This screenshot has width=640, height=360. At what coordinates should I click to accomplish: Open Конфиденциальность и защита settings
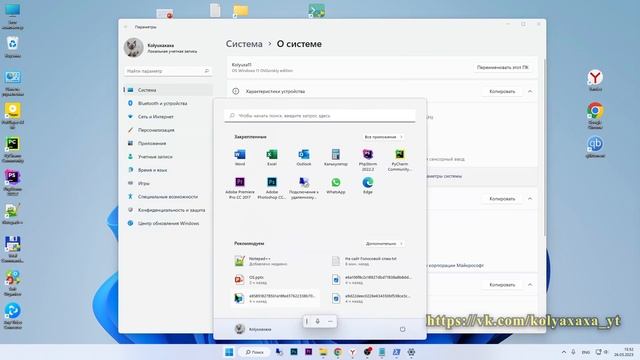168,210
